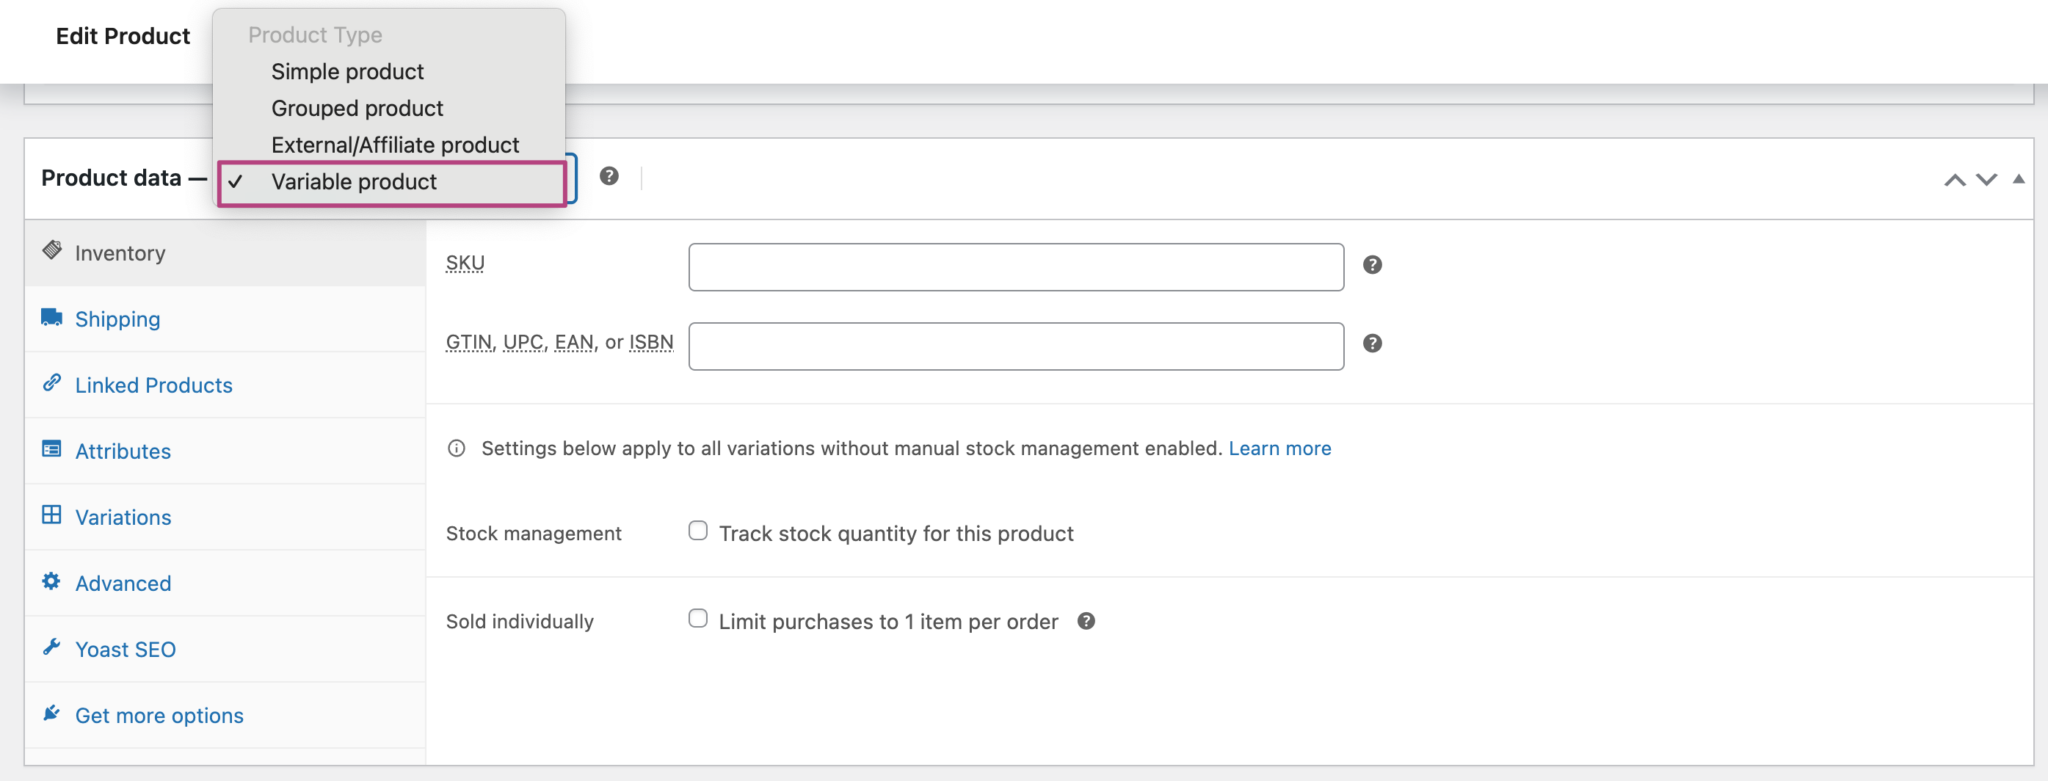
Task: Click the Shipping truck icon
Action: click(52, 317)
